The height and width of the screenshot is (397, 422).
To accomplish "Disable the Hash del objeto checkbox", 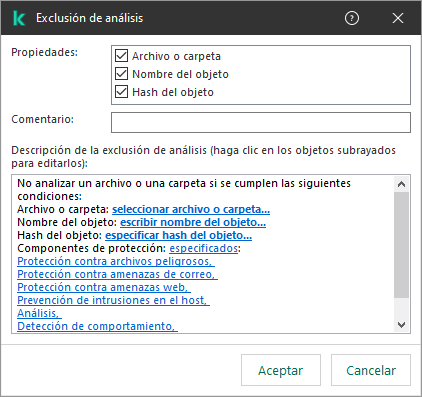I will tap(121, 92).
